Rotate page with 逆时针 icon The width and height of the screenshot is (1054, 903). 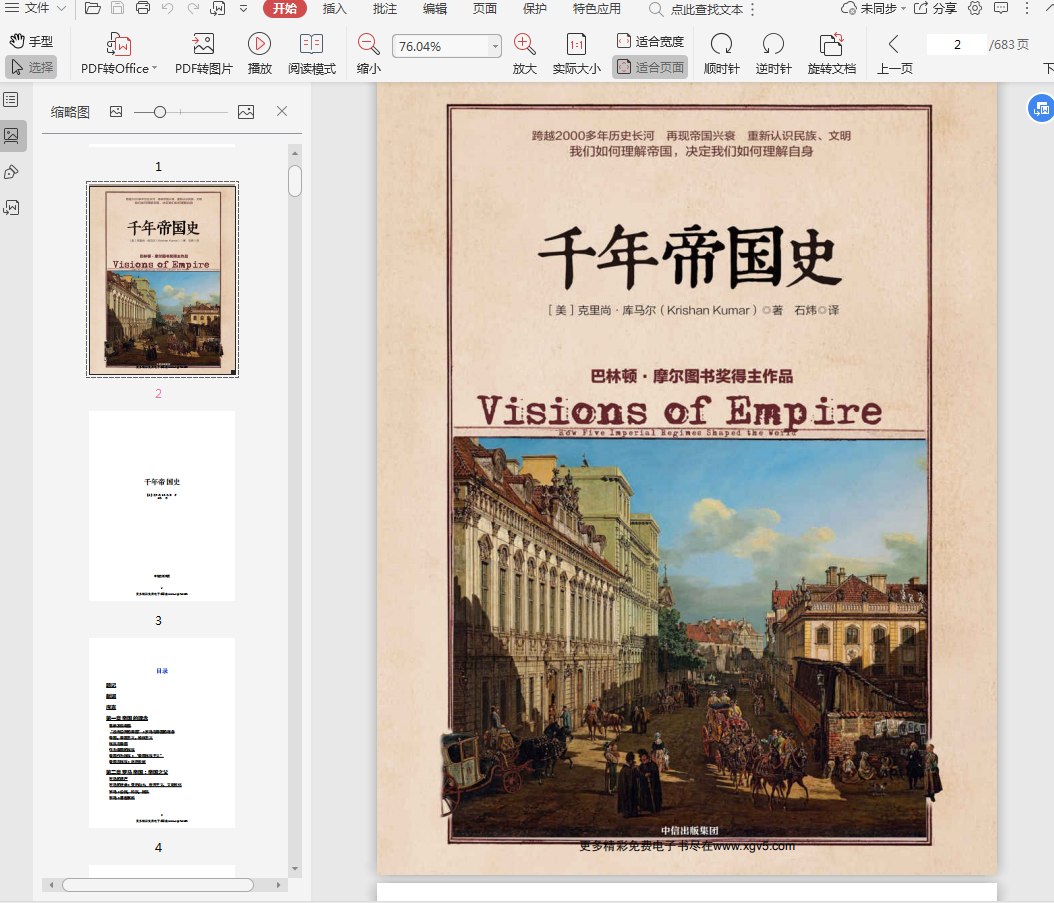pos(773,44)
